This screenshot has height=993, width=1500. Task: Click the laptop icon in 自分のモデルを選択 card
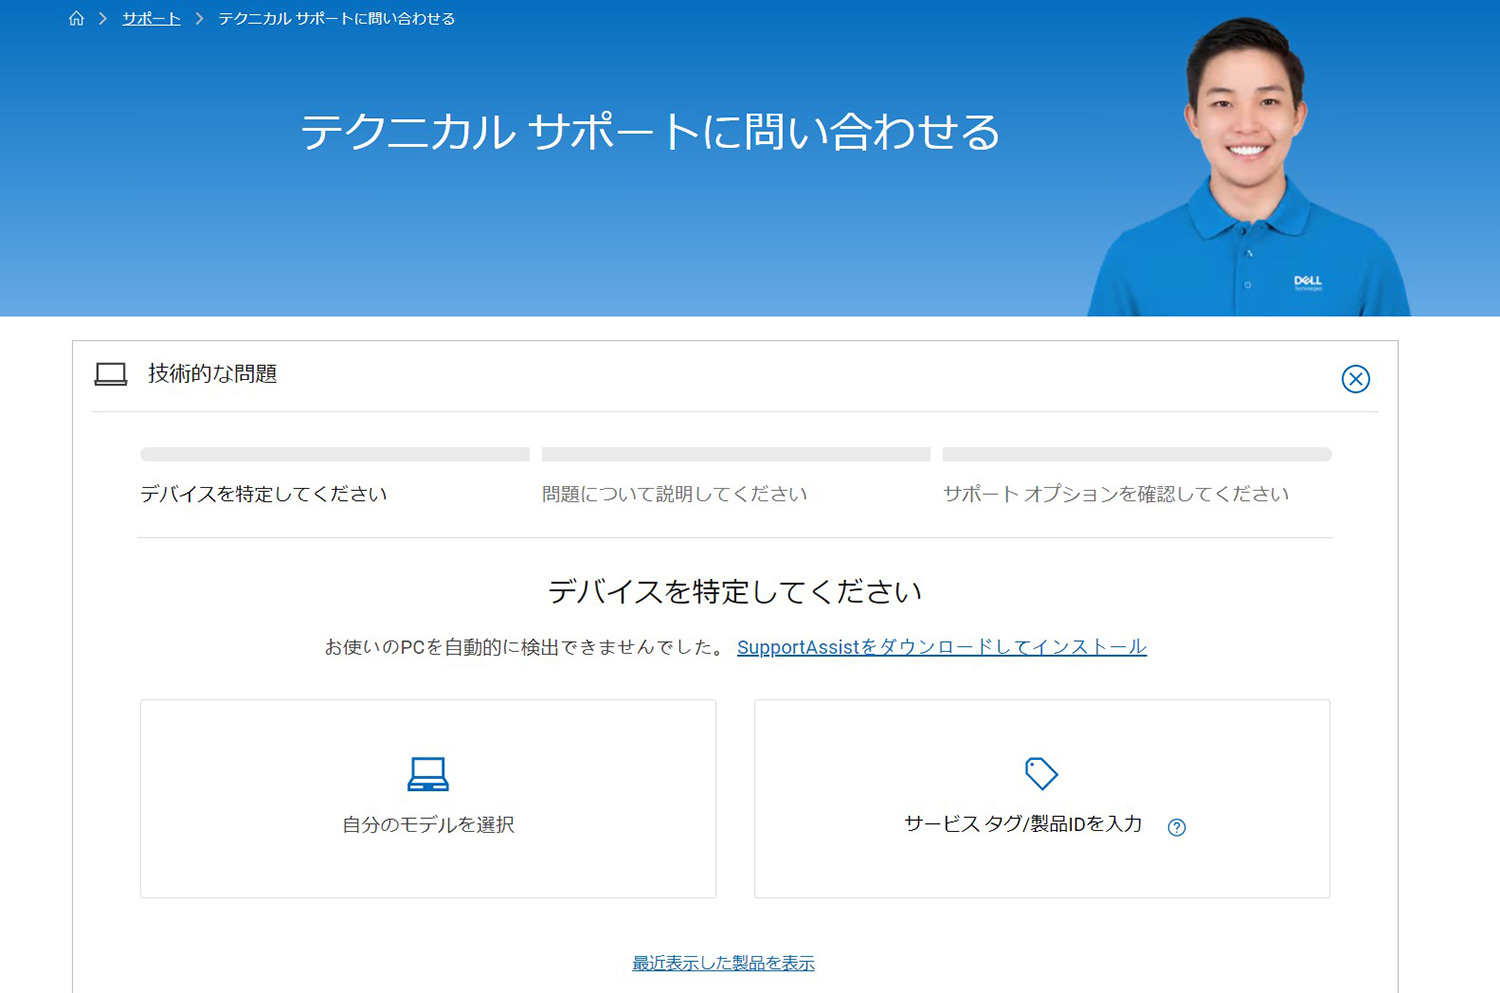(428, 774)
